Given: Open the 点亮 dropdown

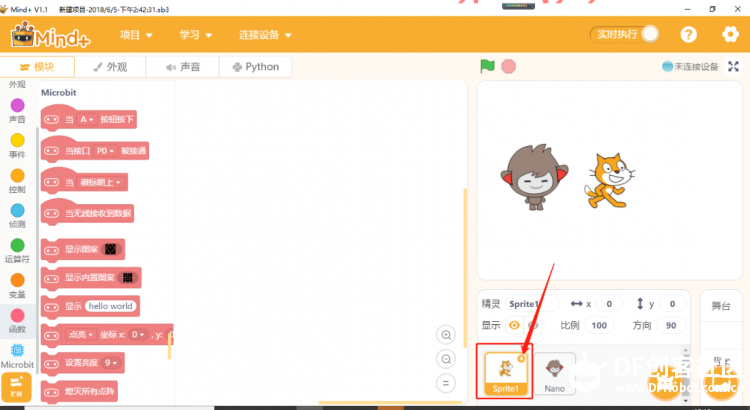Looking at the screenshot, I should 81,334.
